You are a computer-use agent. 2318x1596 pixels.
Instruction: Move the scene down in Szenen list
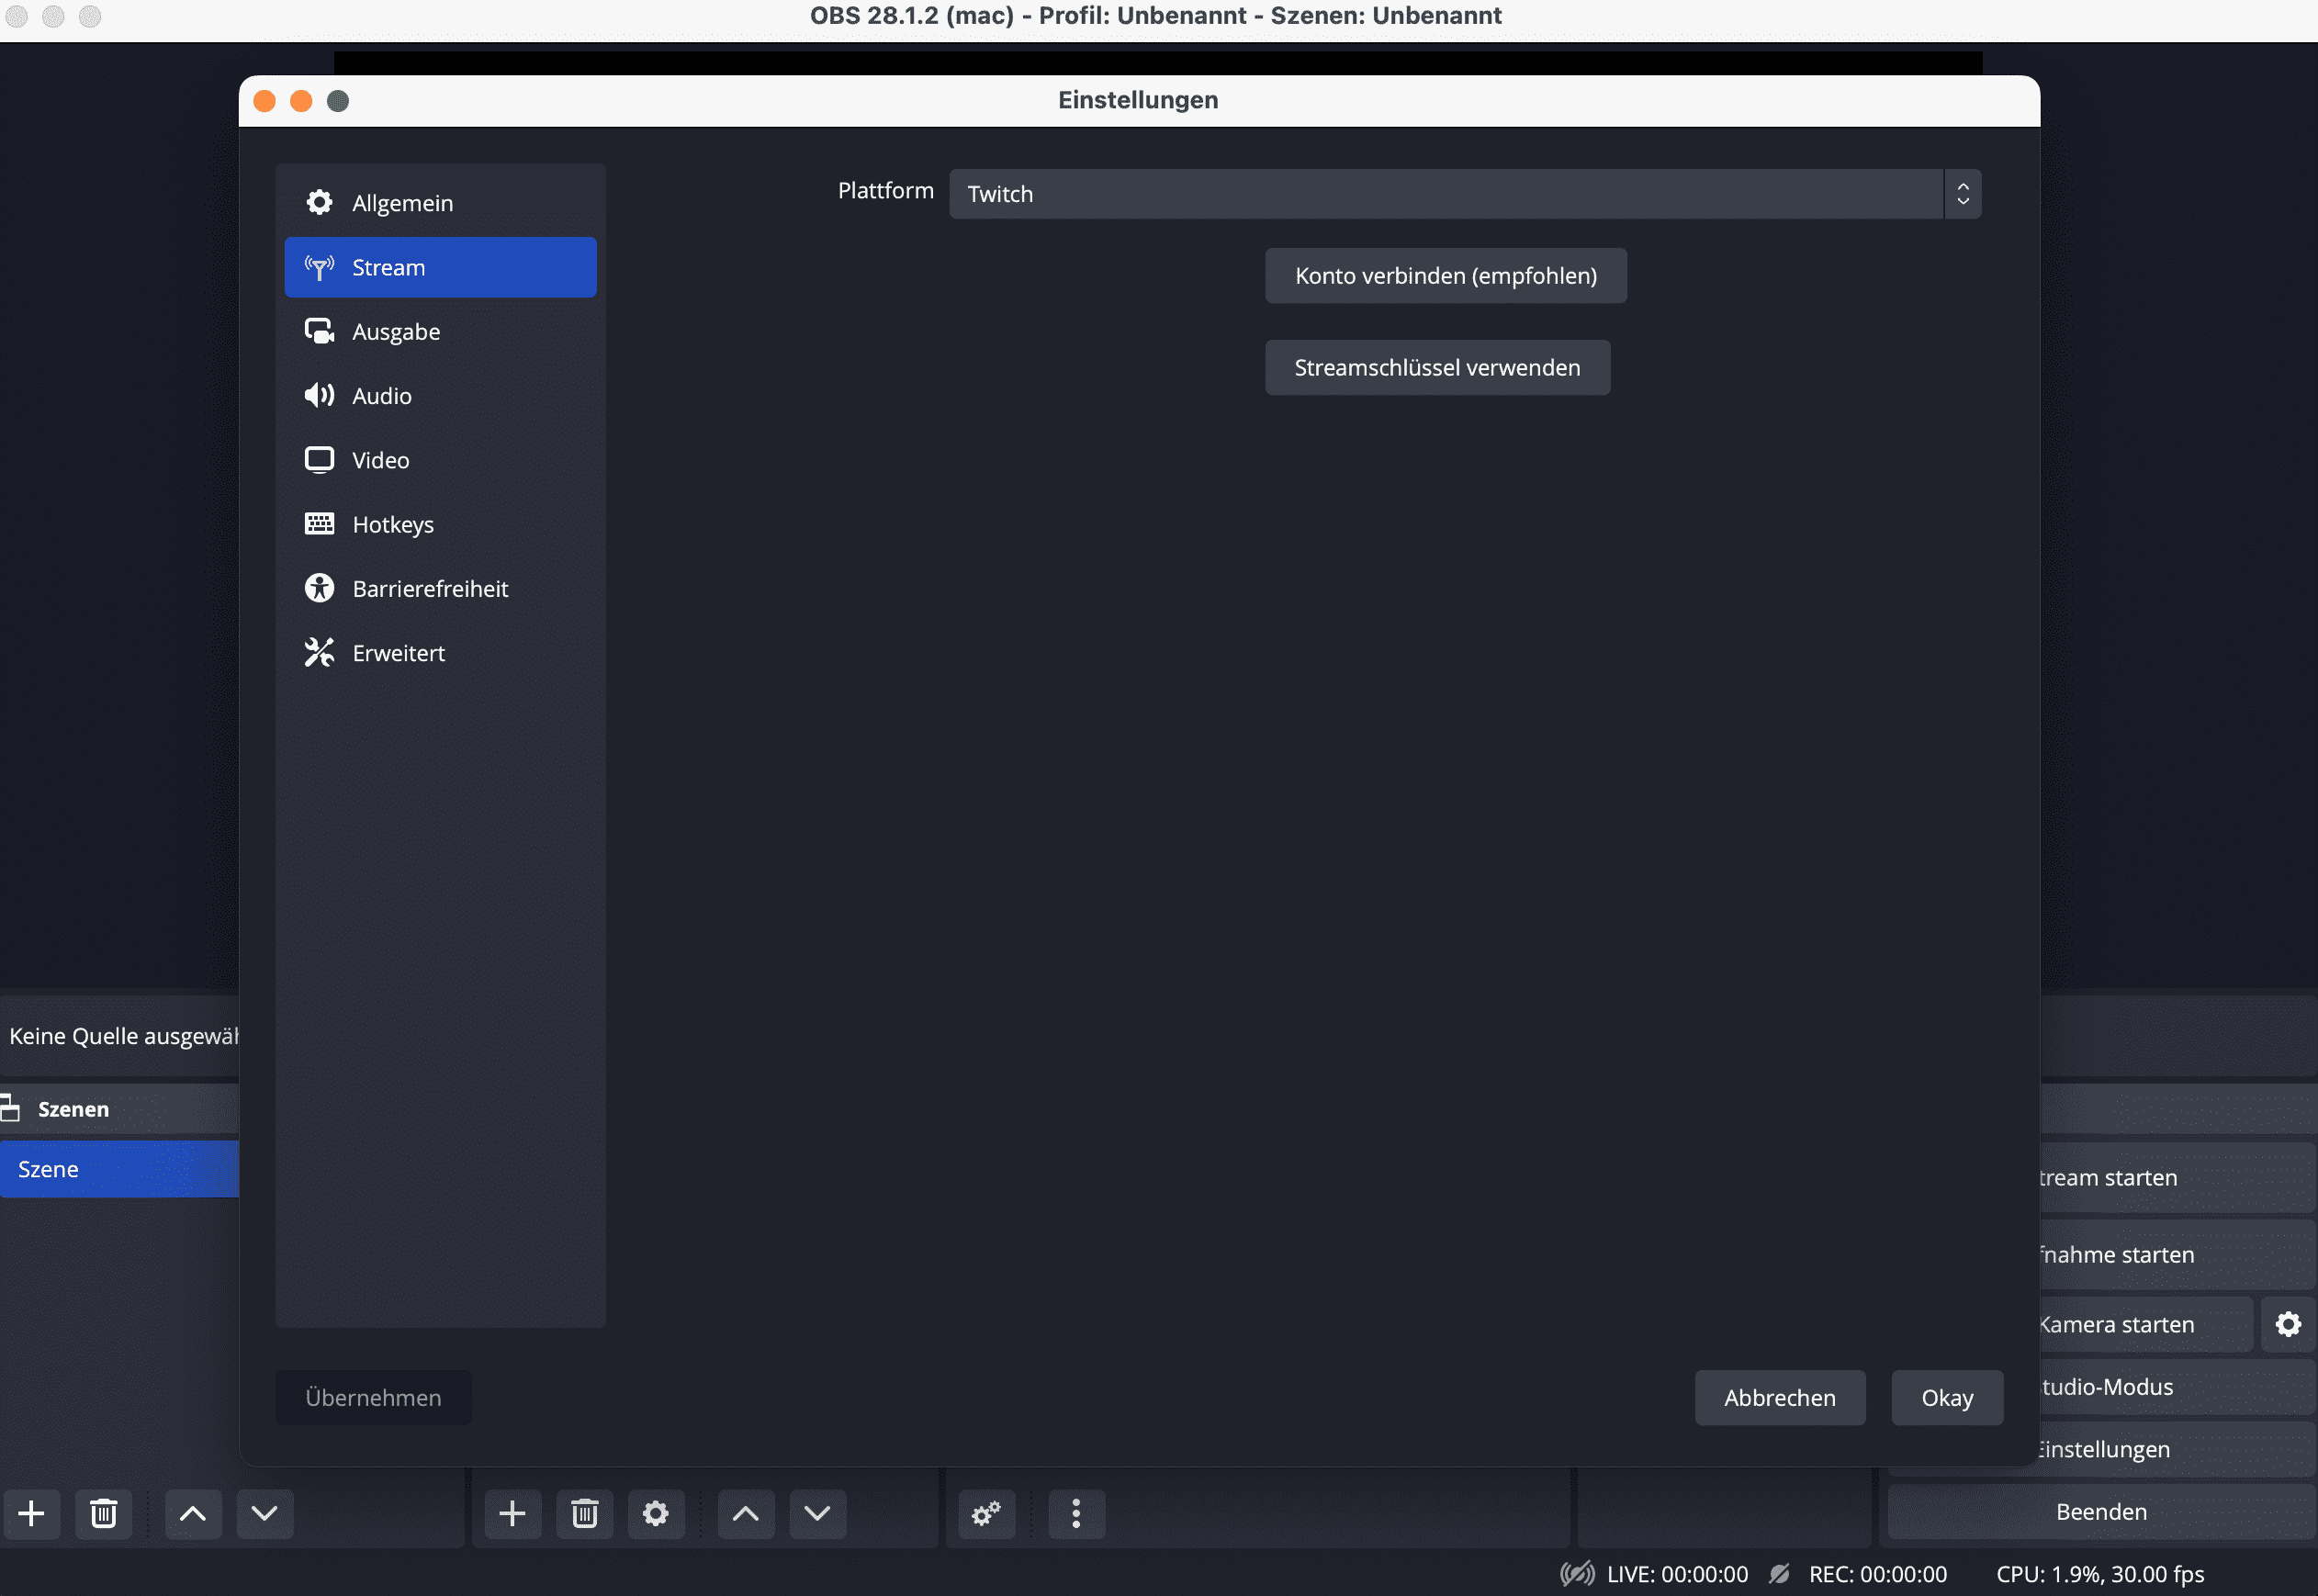[265, 1514]
